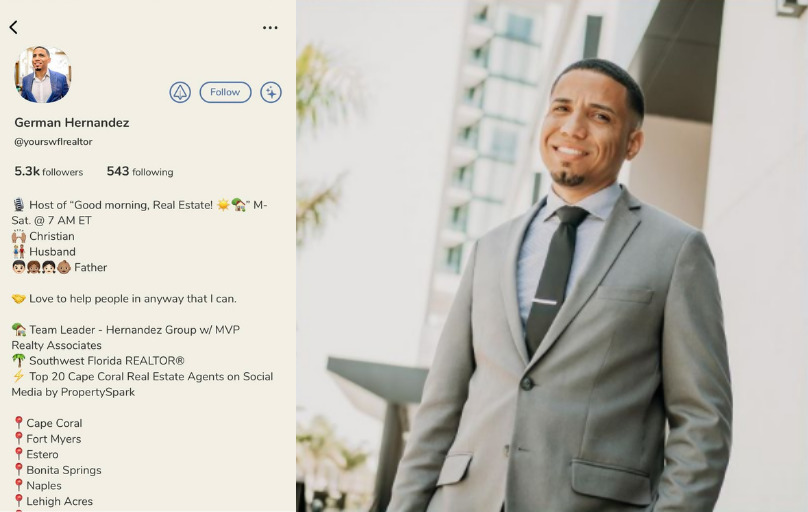
Task: Tap the house emoji by Team Leader
Action: [x=19, y=329]
